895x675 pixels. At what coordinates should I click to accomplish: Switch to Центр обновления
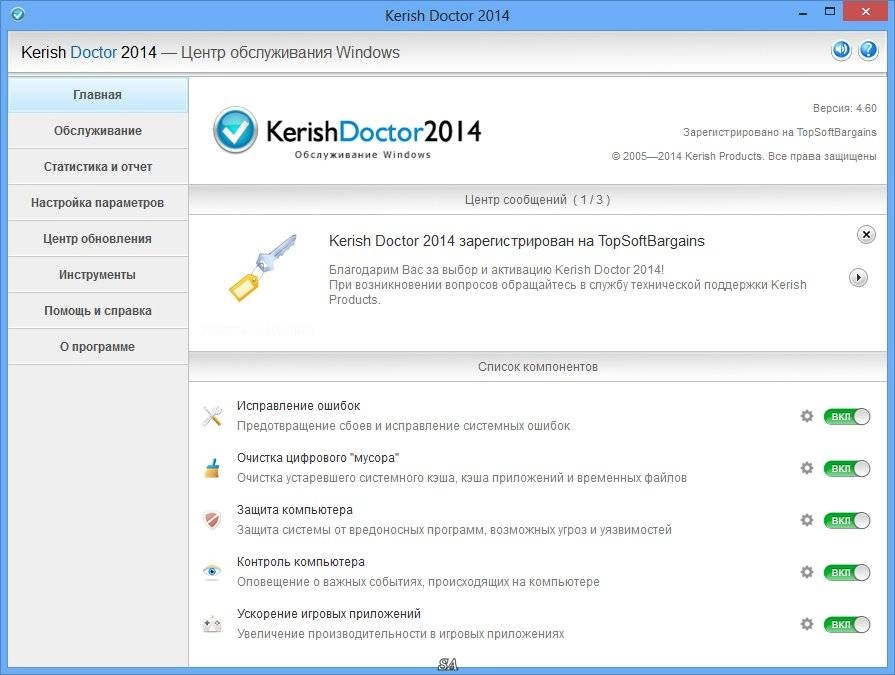pyautogui.click(x=98, y=239)
